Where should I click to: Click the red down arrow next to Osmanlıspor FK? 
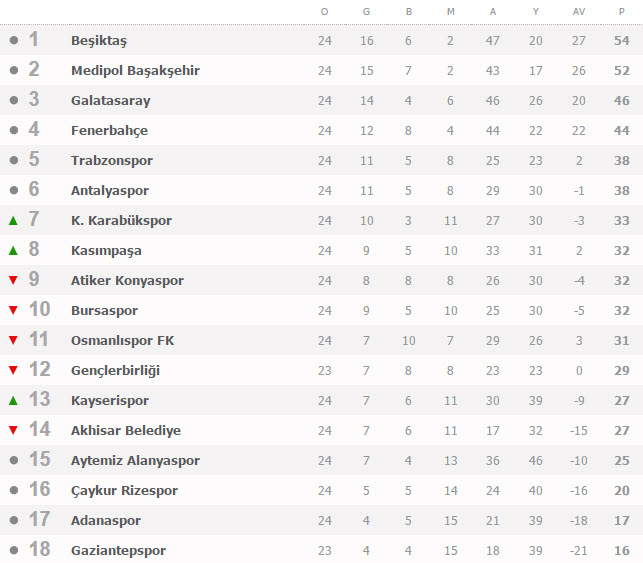tap(14, 340)
